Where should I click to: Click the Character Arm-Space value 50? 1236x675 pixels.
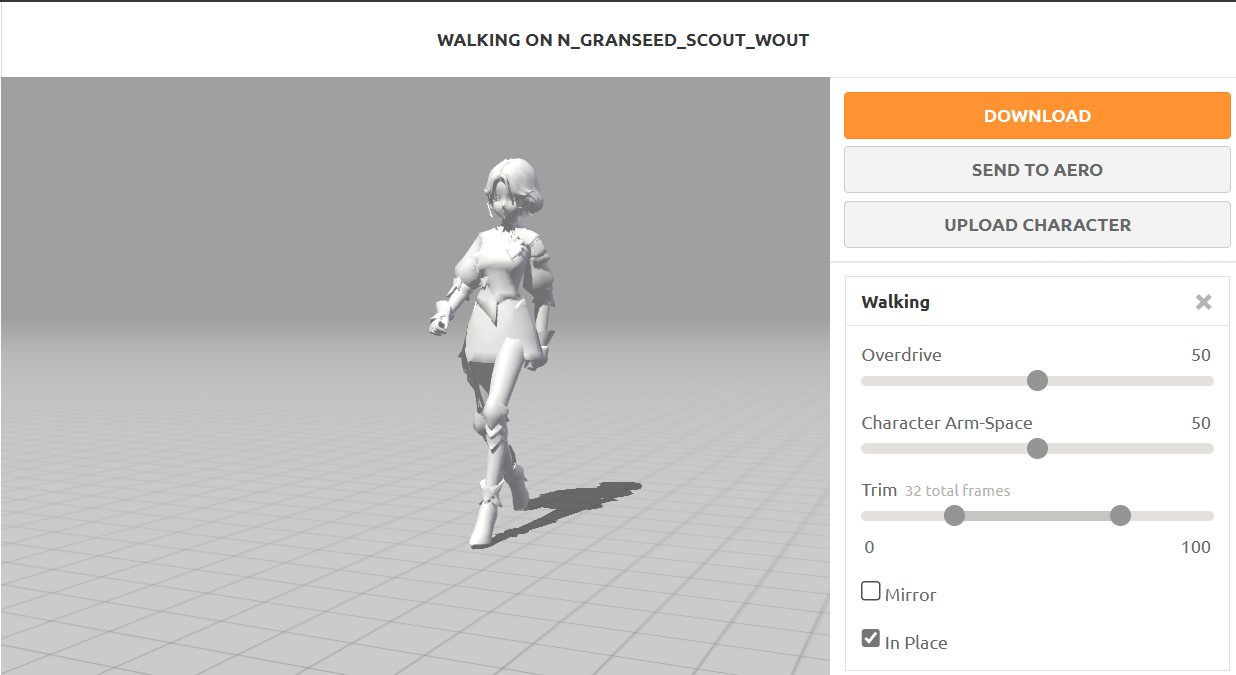click(x=1201, y=423)
